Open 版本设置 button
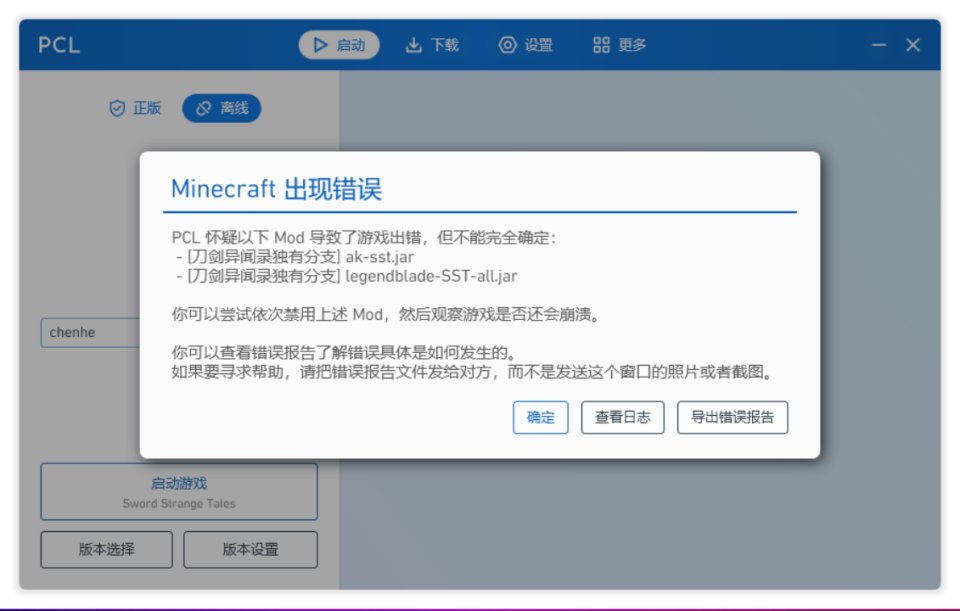The height and width of the screenshot is (611, 960). coord(250,550)
